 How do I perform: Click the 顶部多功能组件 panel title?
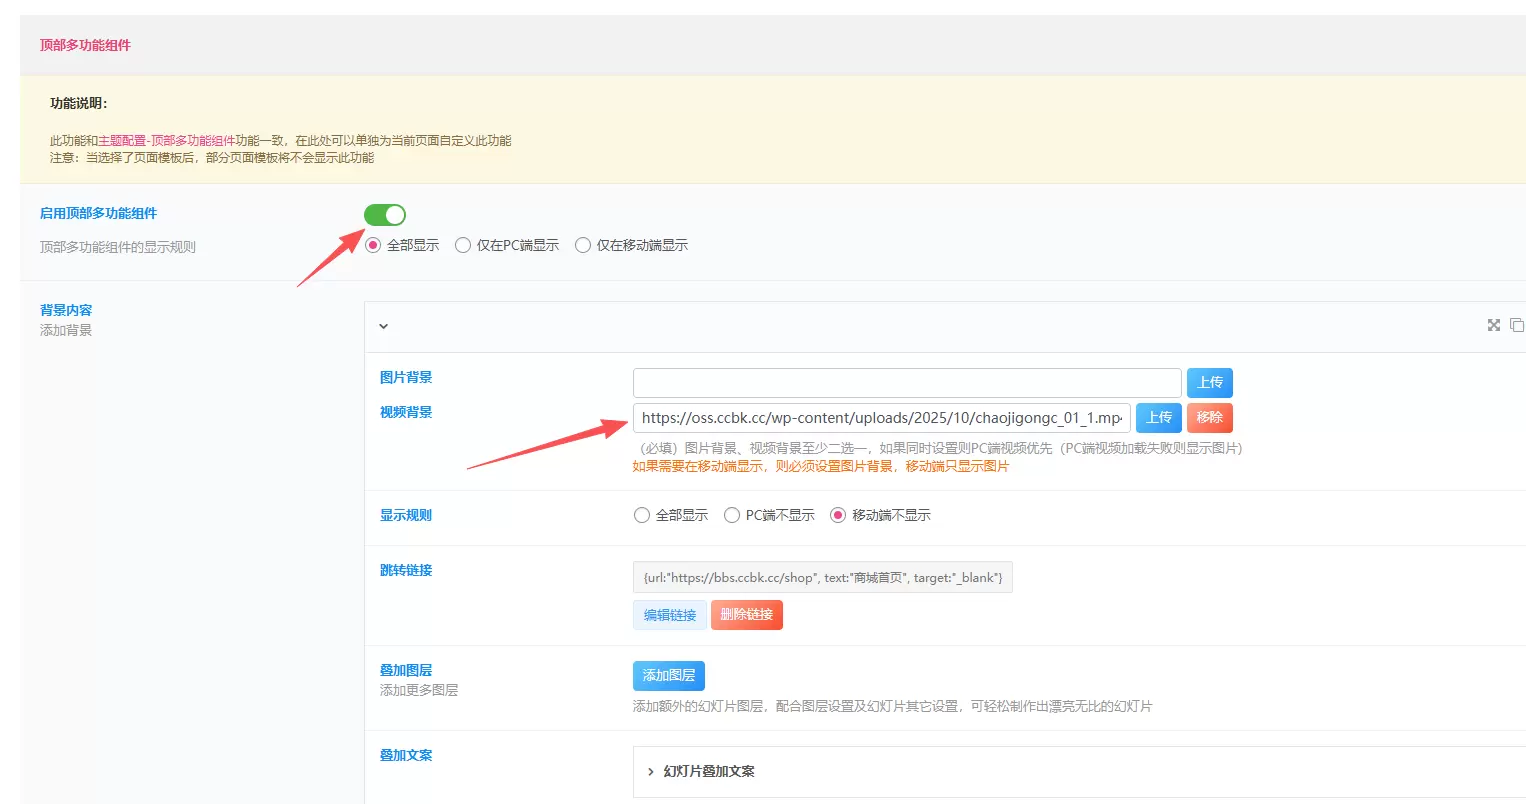[85, 45]
